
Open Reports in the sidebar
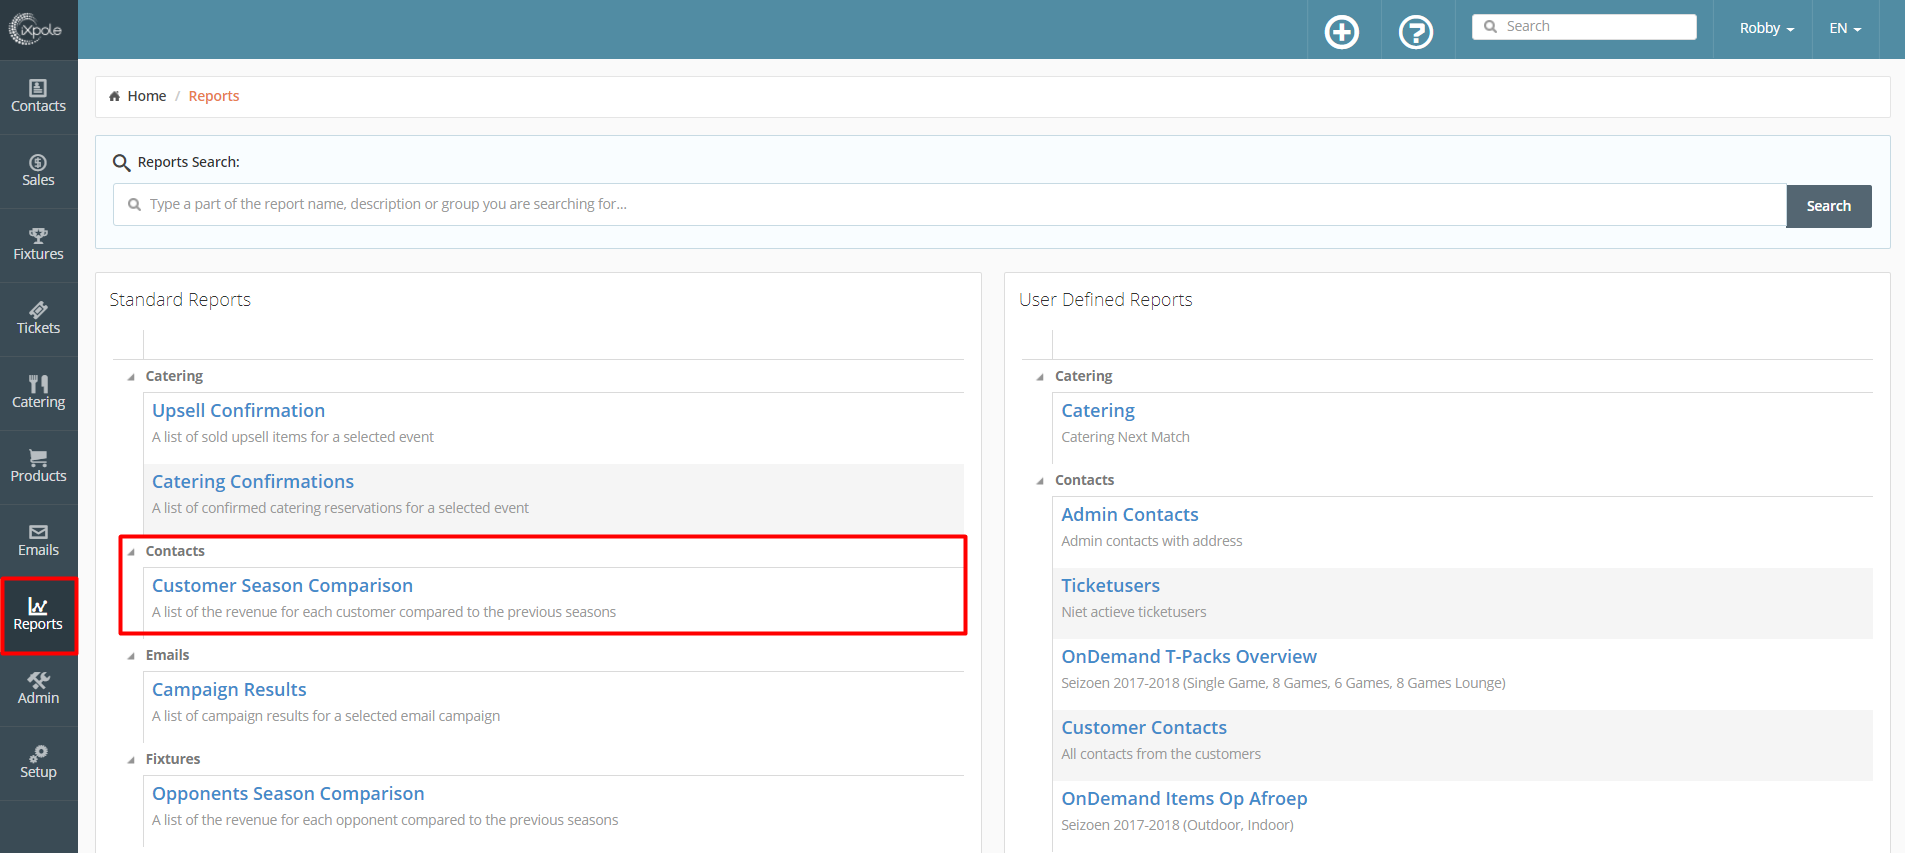tap(38, 615)
